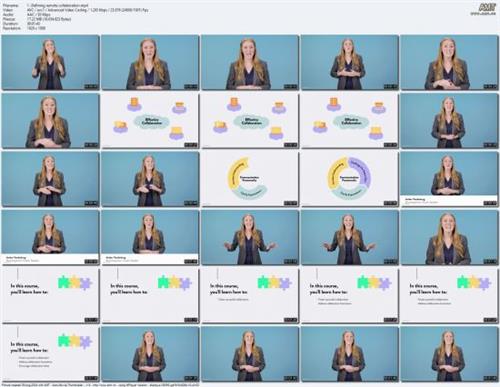Select the first thumbnail showing presenter with raised hands
This screenshot has height=387, width=500.
(x=50, y=62)
